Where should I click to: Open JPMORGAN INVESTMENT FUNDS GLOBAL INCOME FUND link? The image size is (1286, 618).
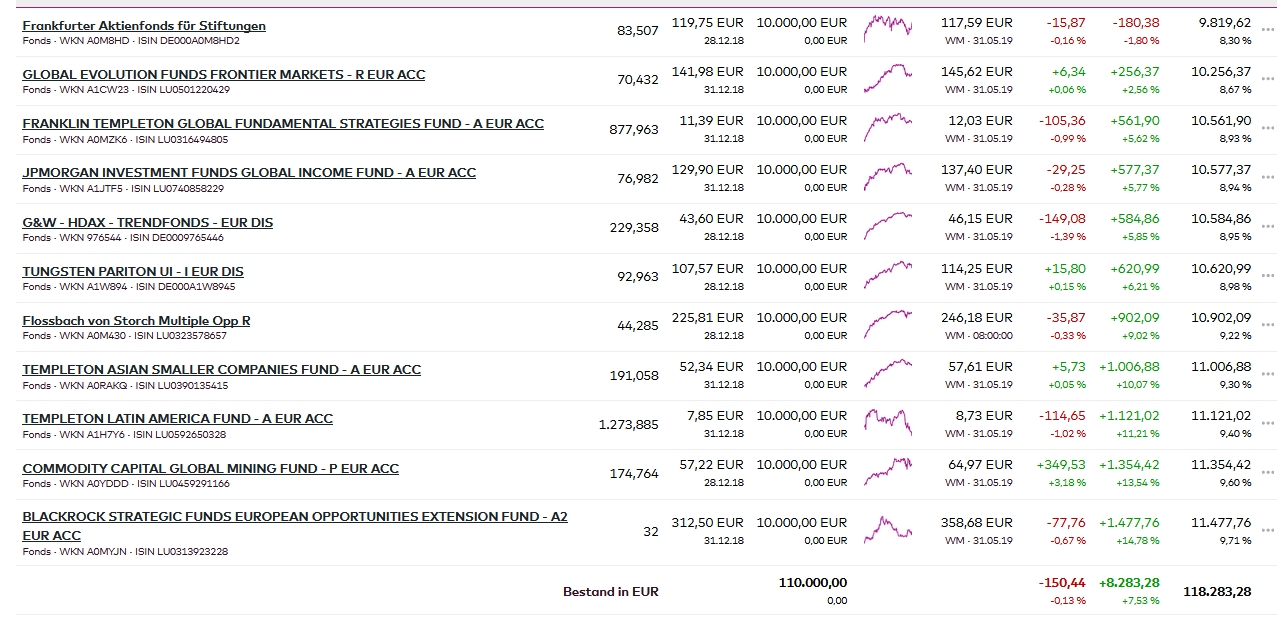pyautogui.click(x=249, y=173)
